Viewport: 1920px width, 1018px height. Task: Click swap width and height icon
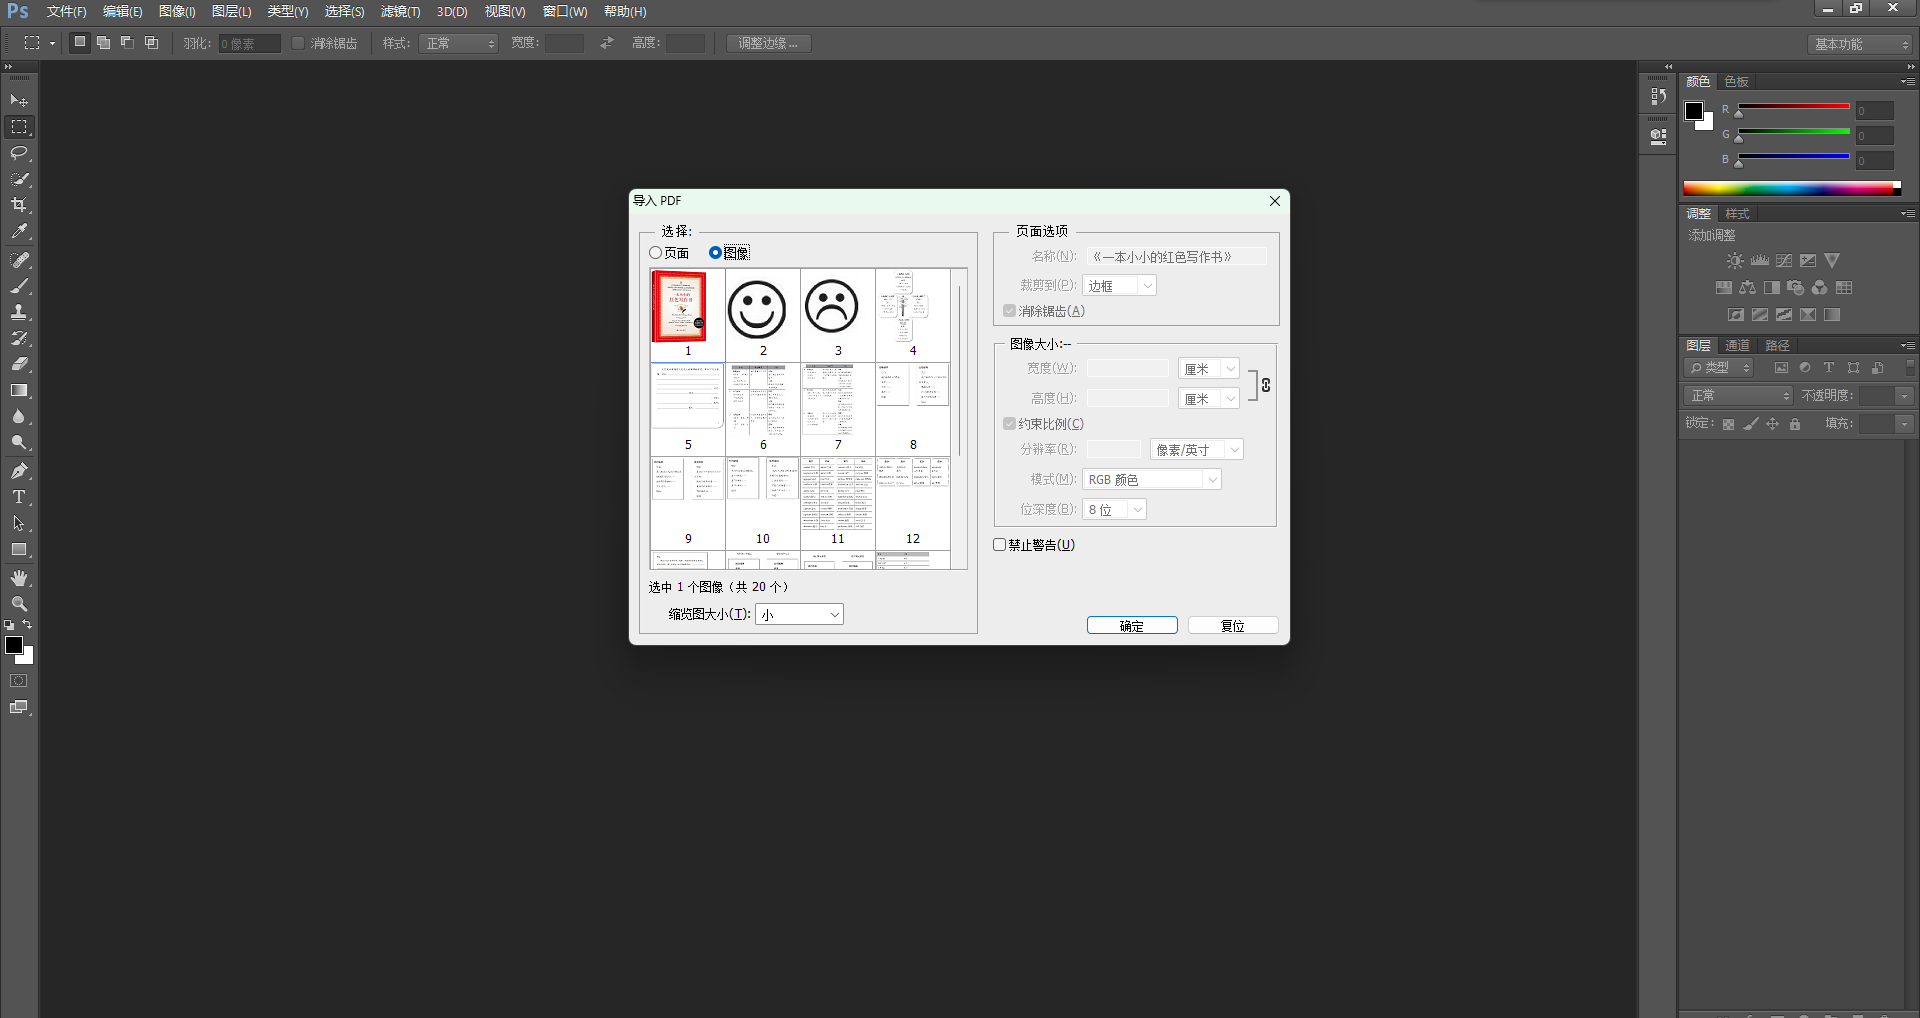[607, 43]
